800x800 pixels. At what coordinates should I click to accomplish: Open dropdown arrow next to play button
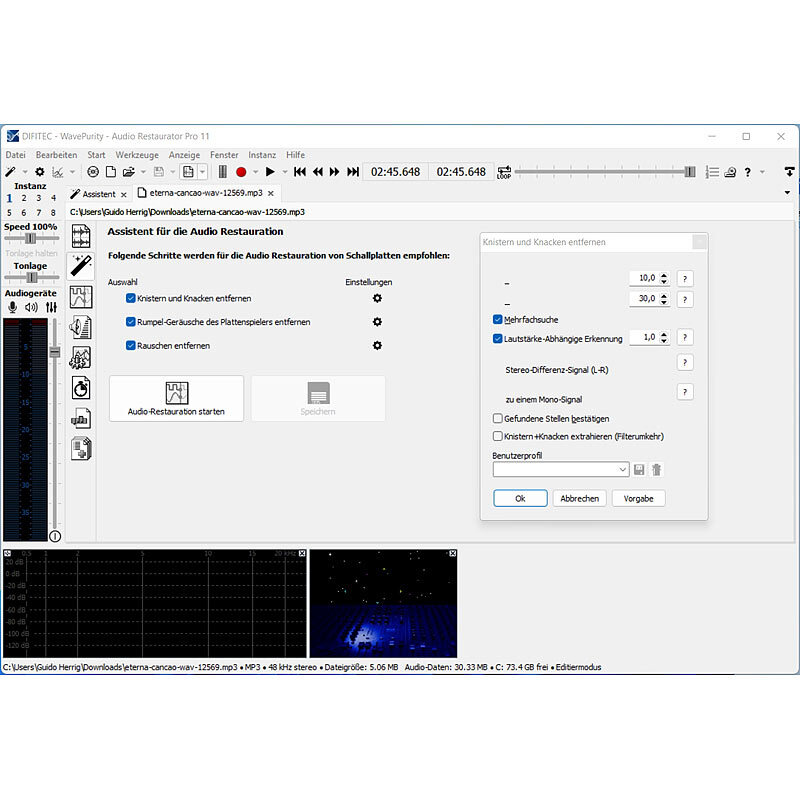coord(284,172)
